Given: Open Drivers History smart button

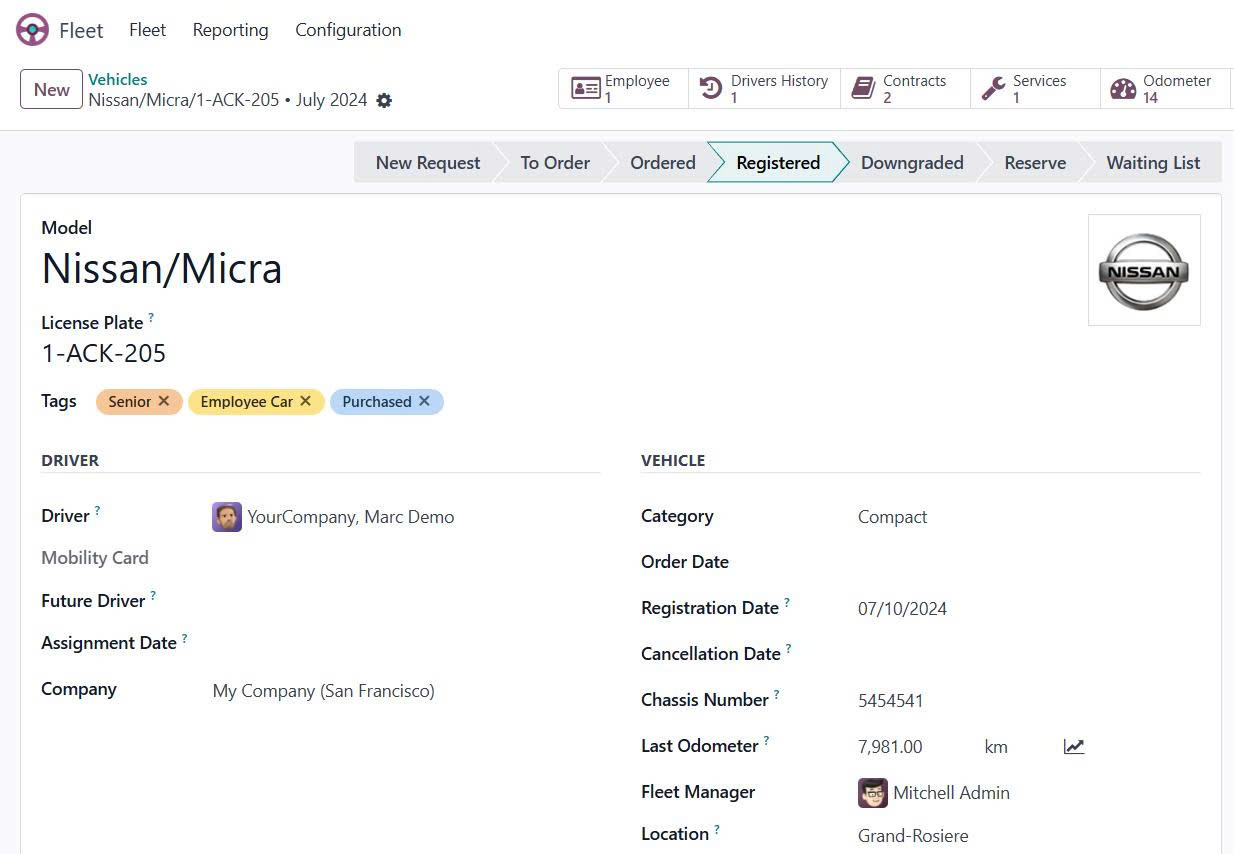Looking at the screenshot, I should point(764,89).
